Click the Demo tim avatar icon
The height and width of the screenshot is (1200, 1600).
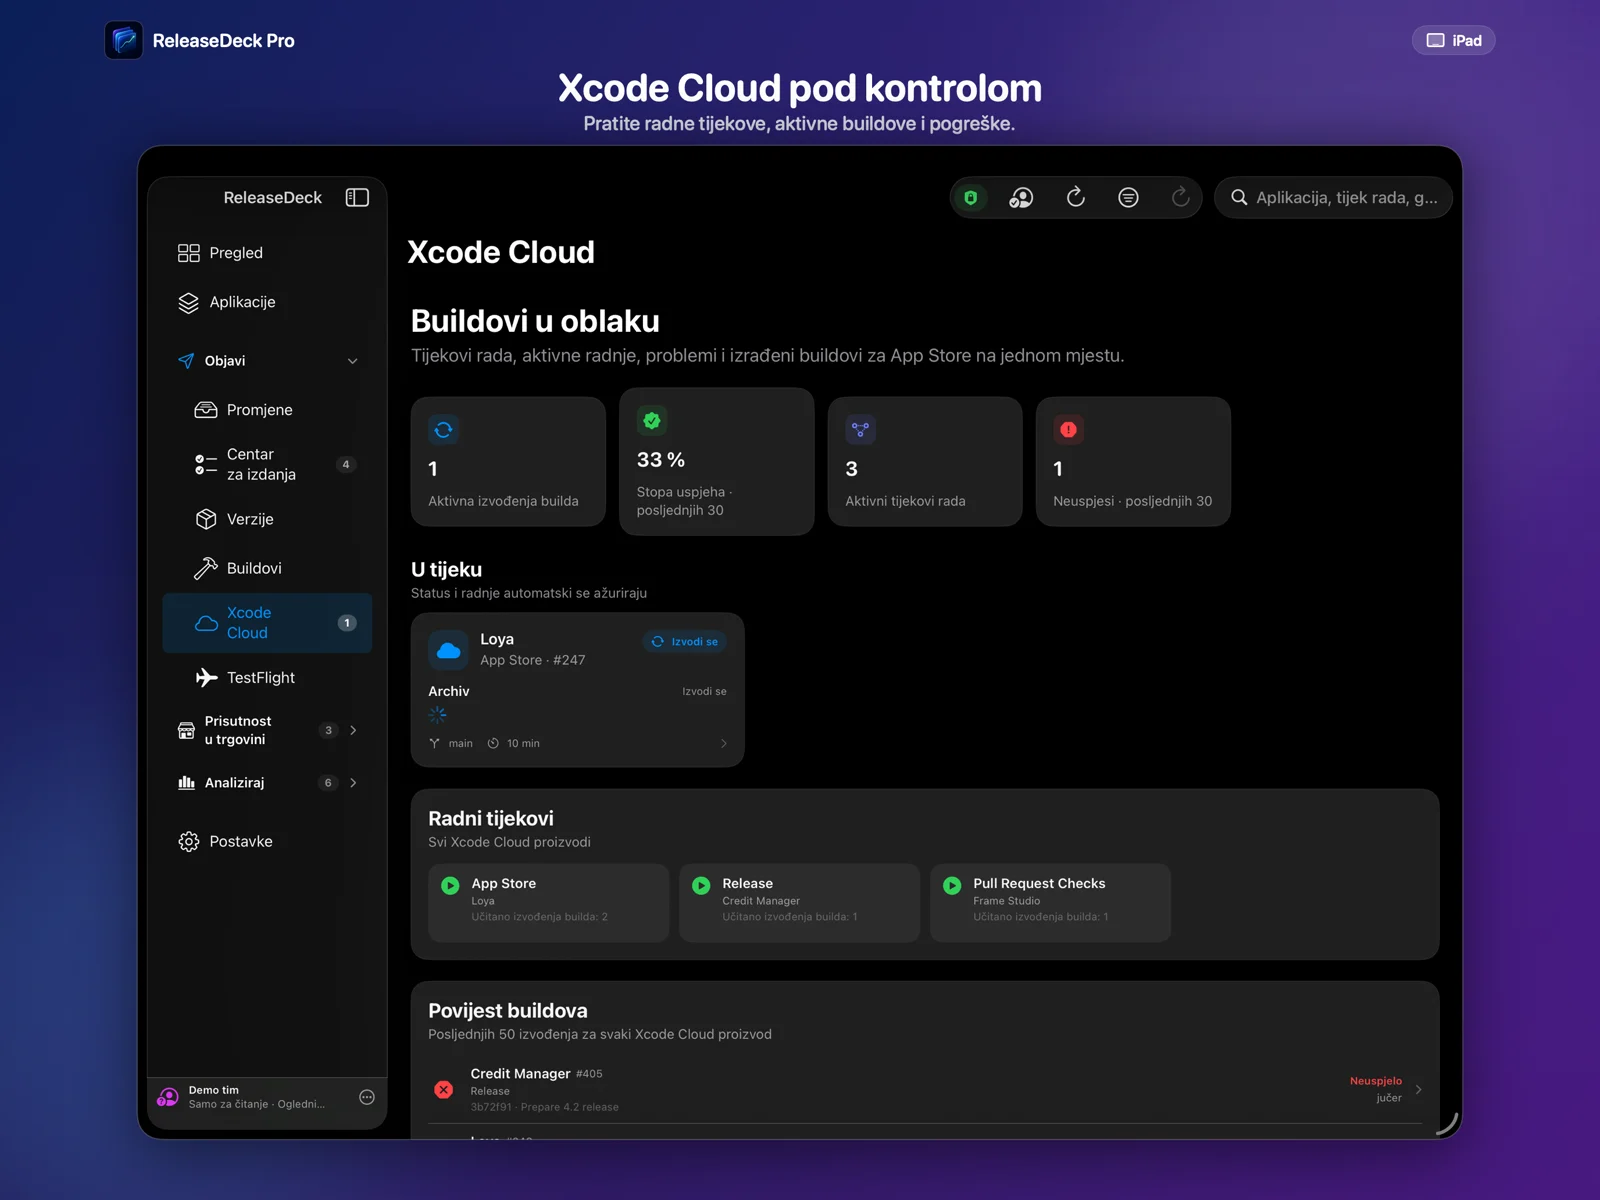[168, 1097]
